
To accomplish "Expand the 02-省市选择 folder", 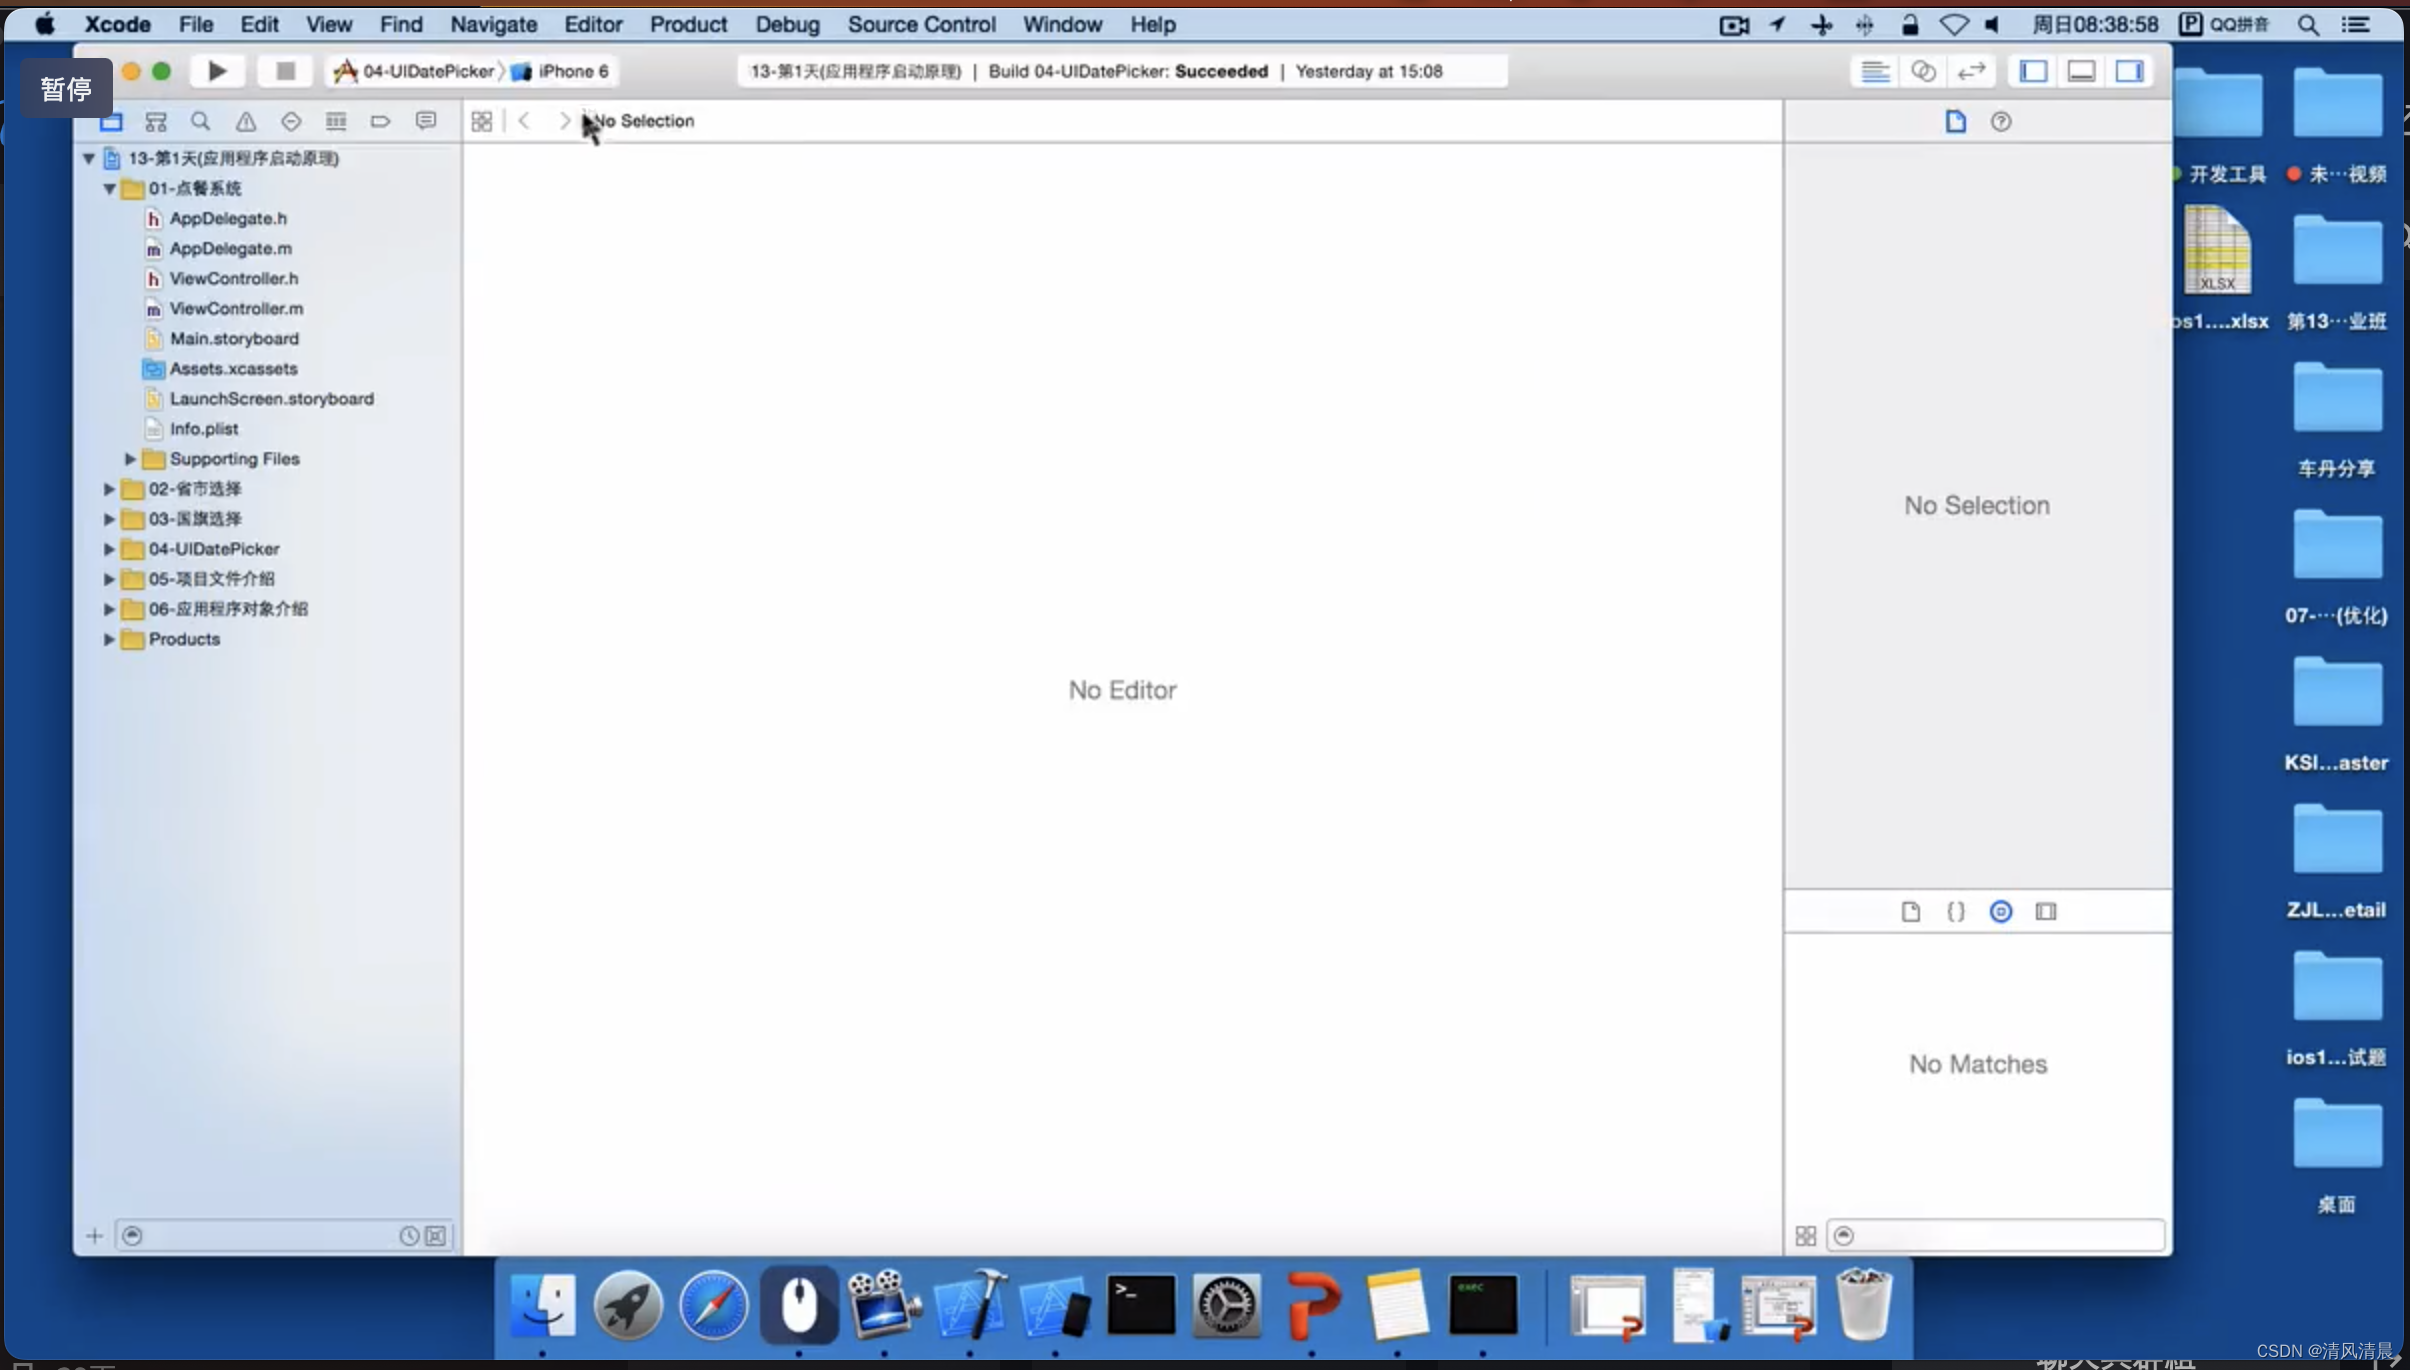I will (x=109, y=489).
